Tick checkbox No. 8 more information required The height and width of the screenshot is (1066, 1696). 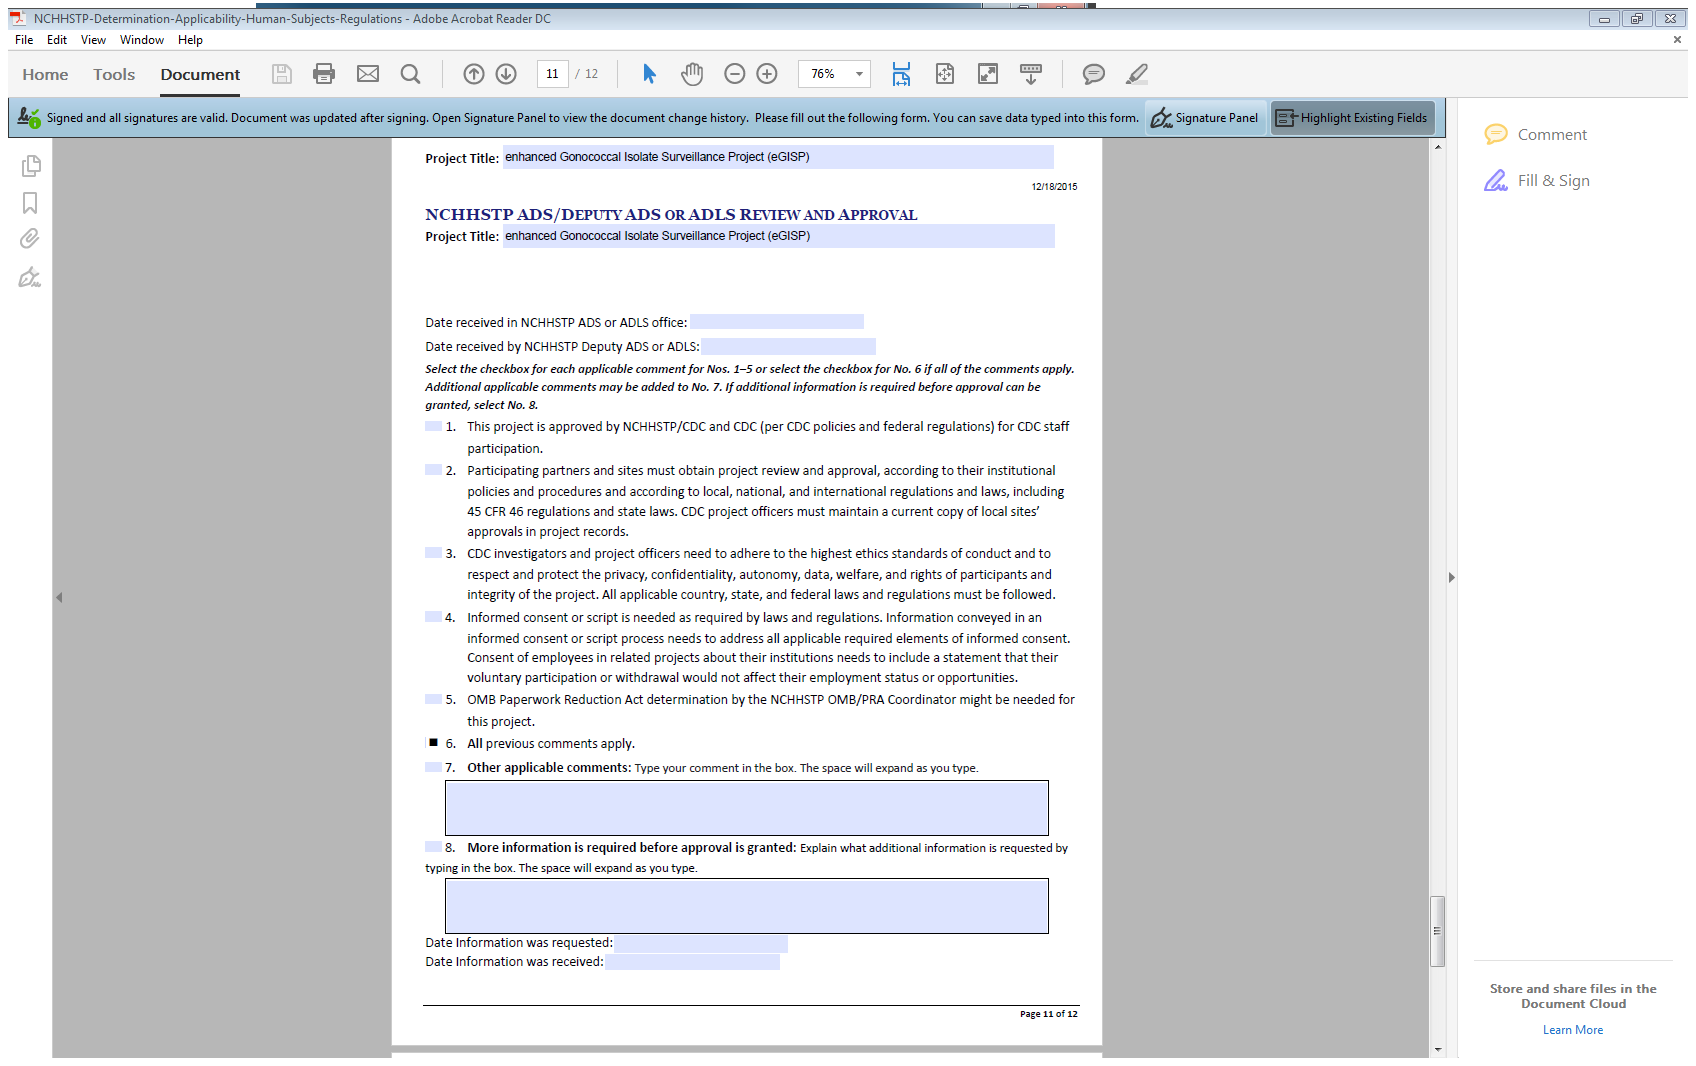pyautogui.click(x=433, y=847)
